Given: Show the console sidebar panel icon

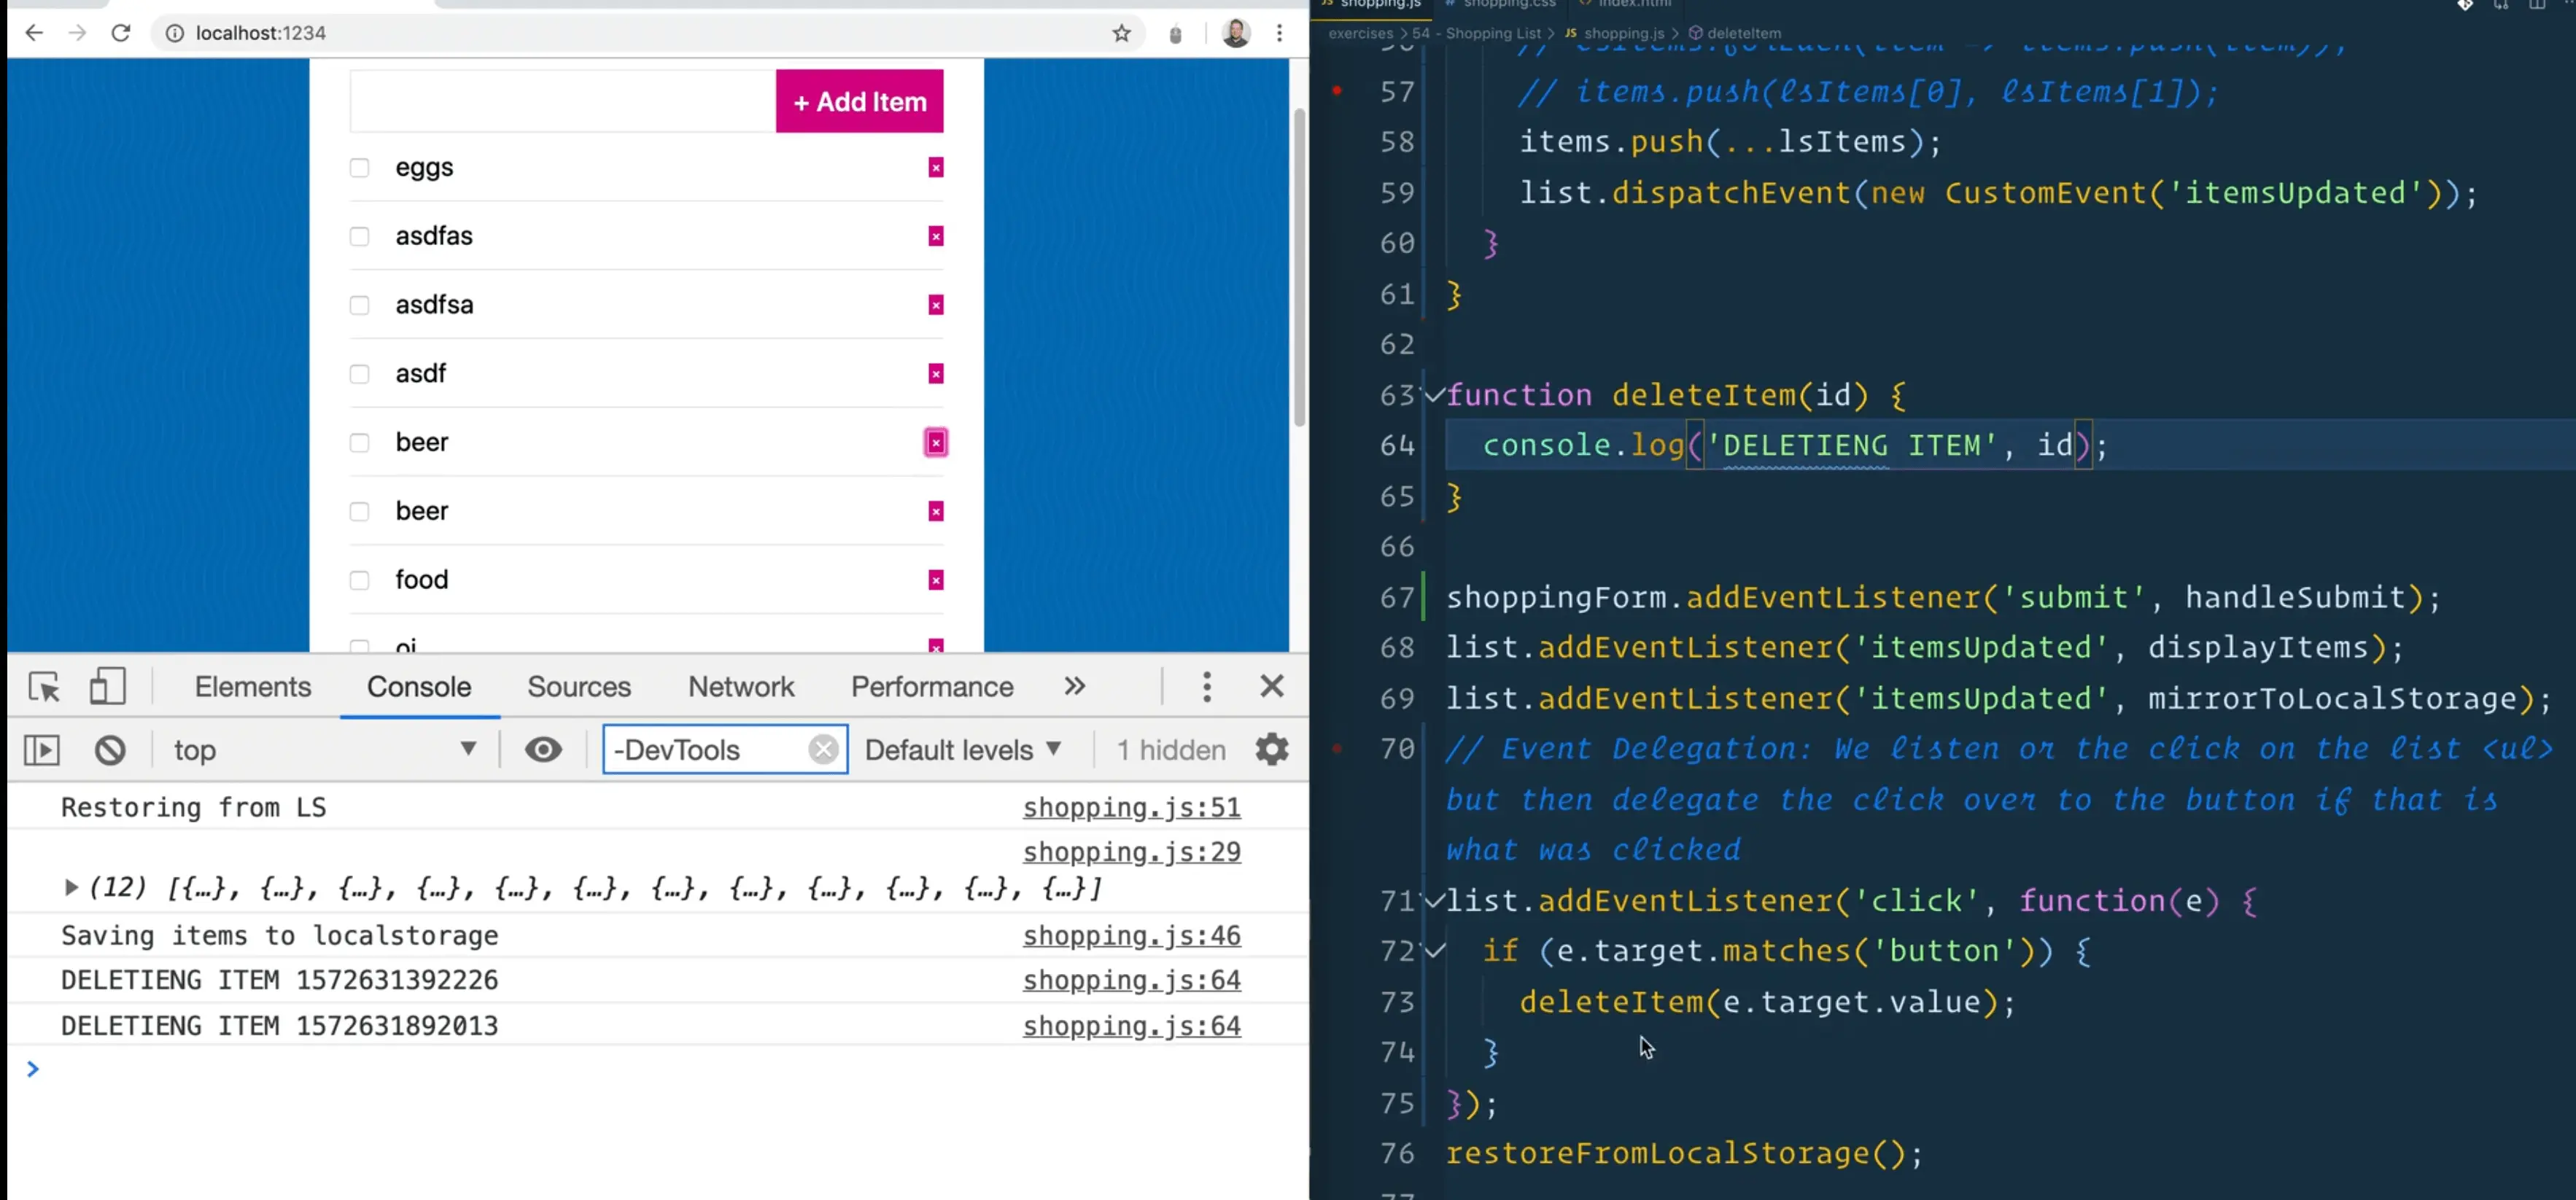Looking at the screenshot, I should click(x=42, y=750).
